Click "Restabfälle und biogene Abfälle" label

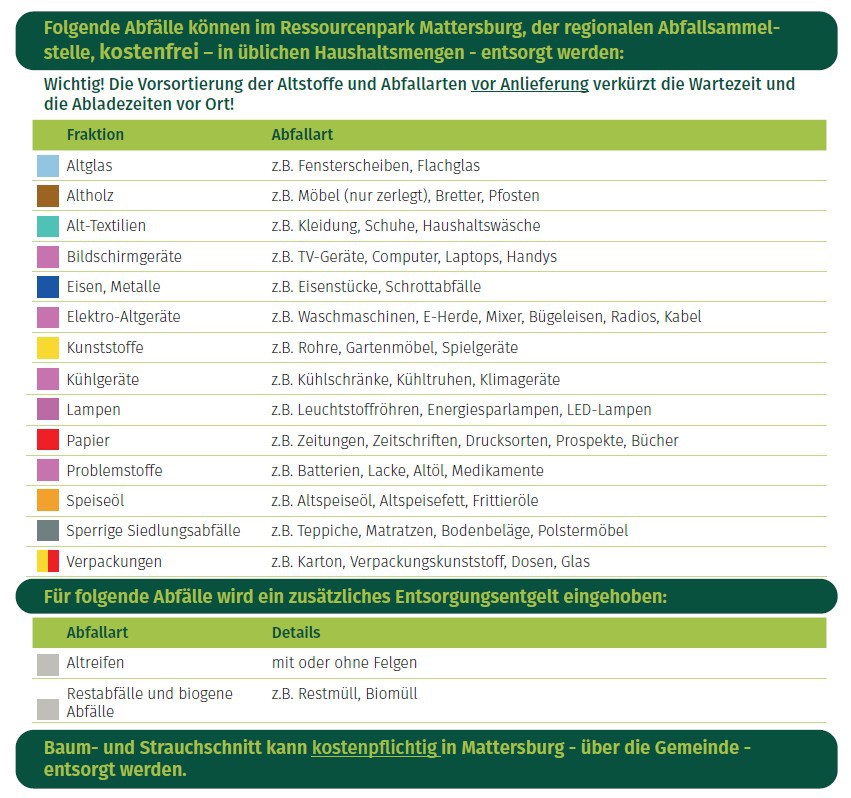point(149,702)
